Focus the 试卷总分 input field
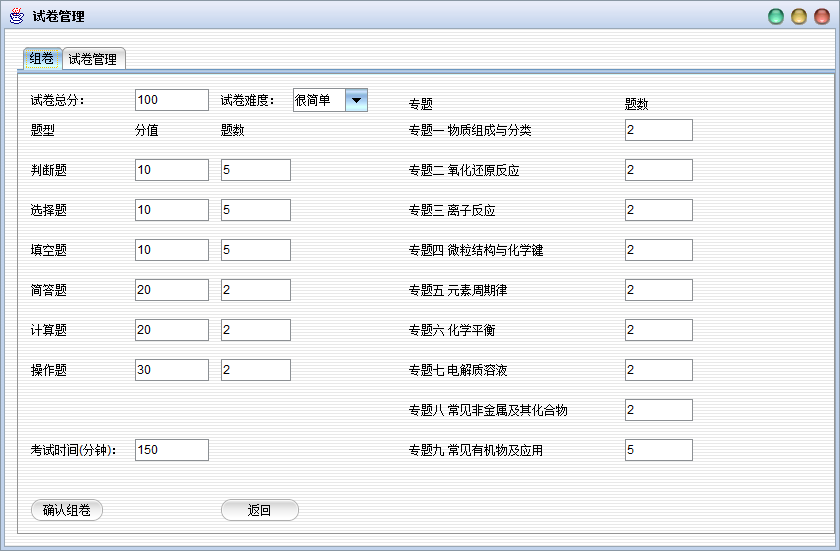 [171, 100]
